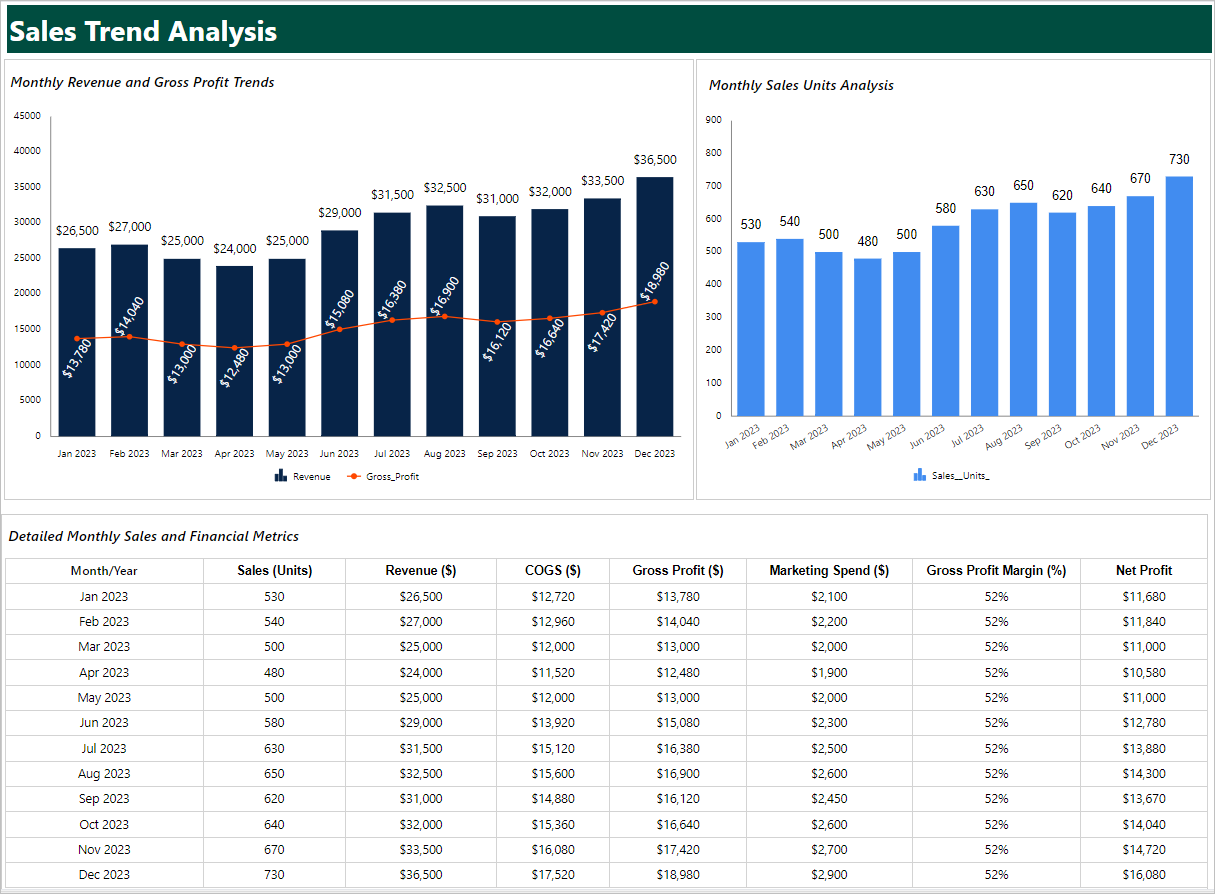
Task: Click the Month/Year column header
Action: tap(104, 571)
